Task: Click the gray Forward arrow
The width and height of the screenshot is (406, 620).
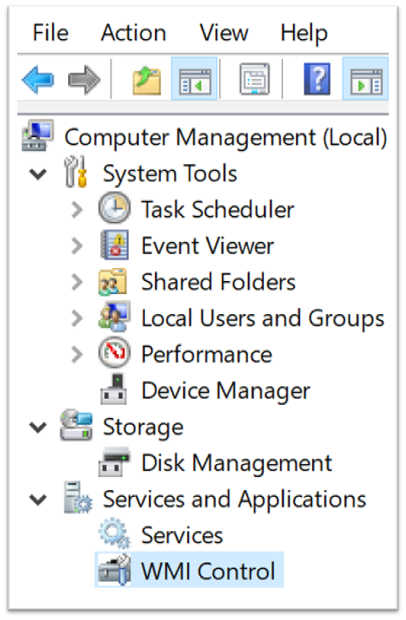Action: pos(84,80)
